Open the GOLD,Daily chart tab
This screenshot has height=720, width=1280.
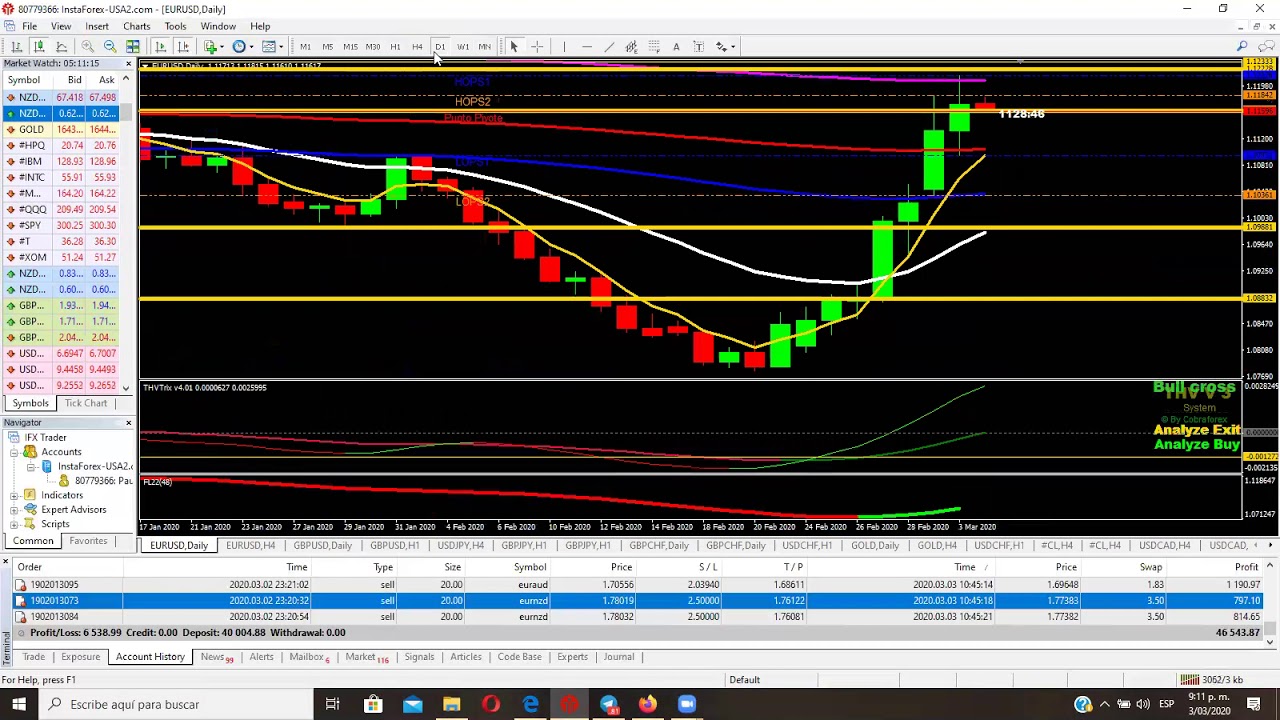(875, 545)
